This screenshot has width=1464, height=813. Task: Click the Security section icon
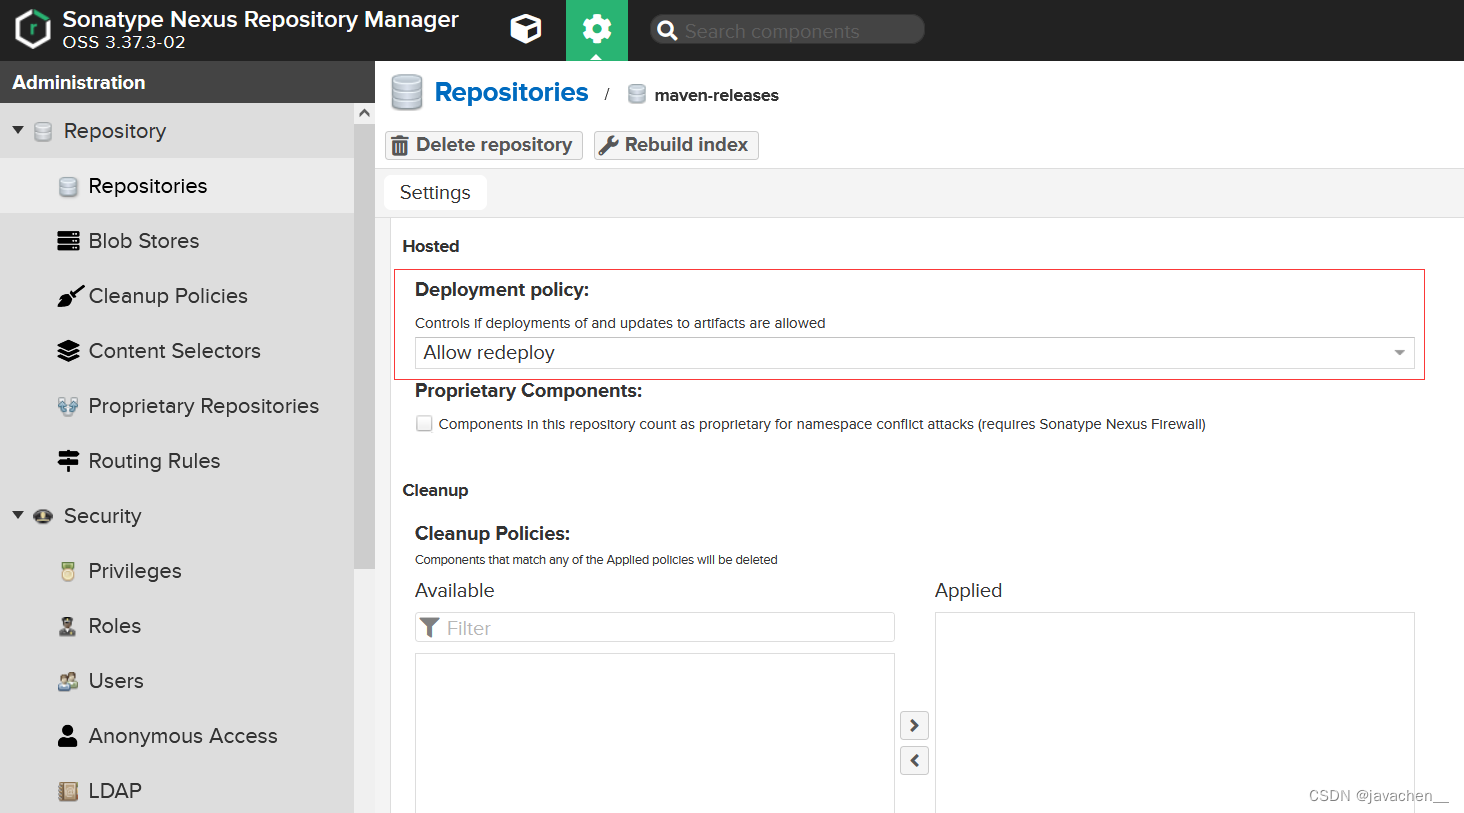tap(43, 516)
